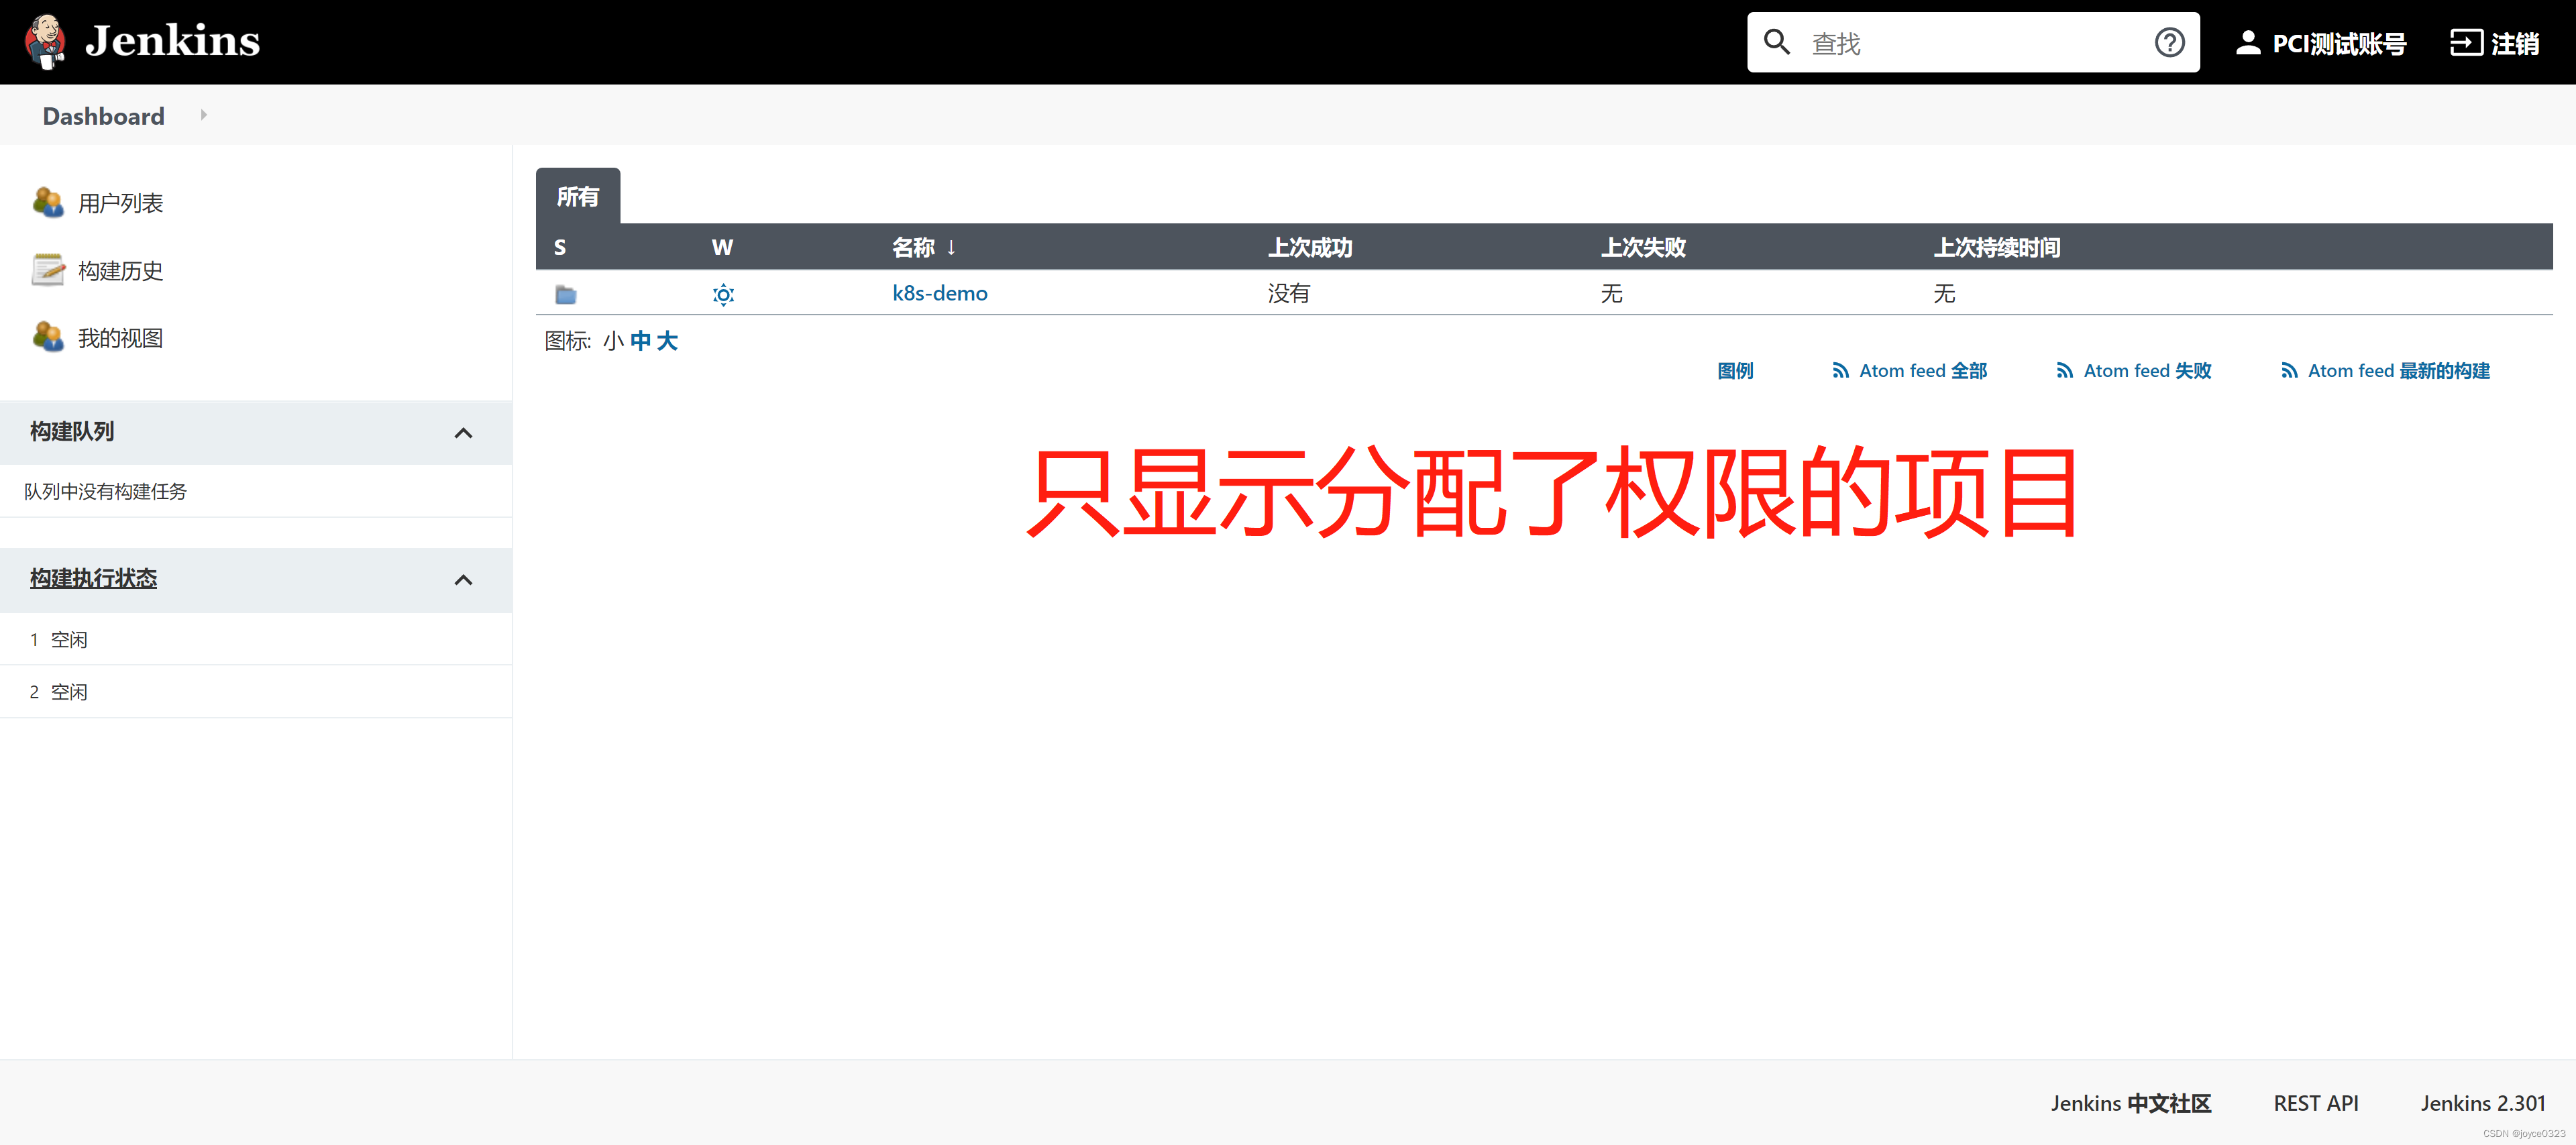Open the Dashboard breadcrumb menu

tap(203, 114)
